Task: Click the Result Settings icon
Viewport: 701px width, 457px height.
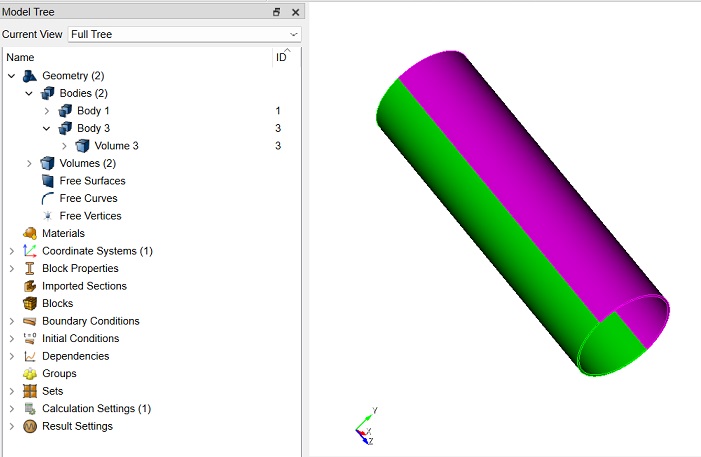Action: point(30,427)
